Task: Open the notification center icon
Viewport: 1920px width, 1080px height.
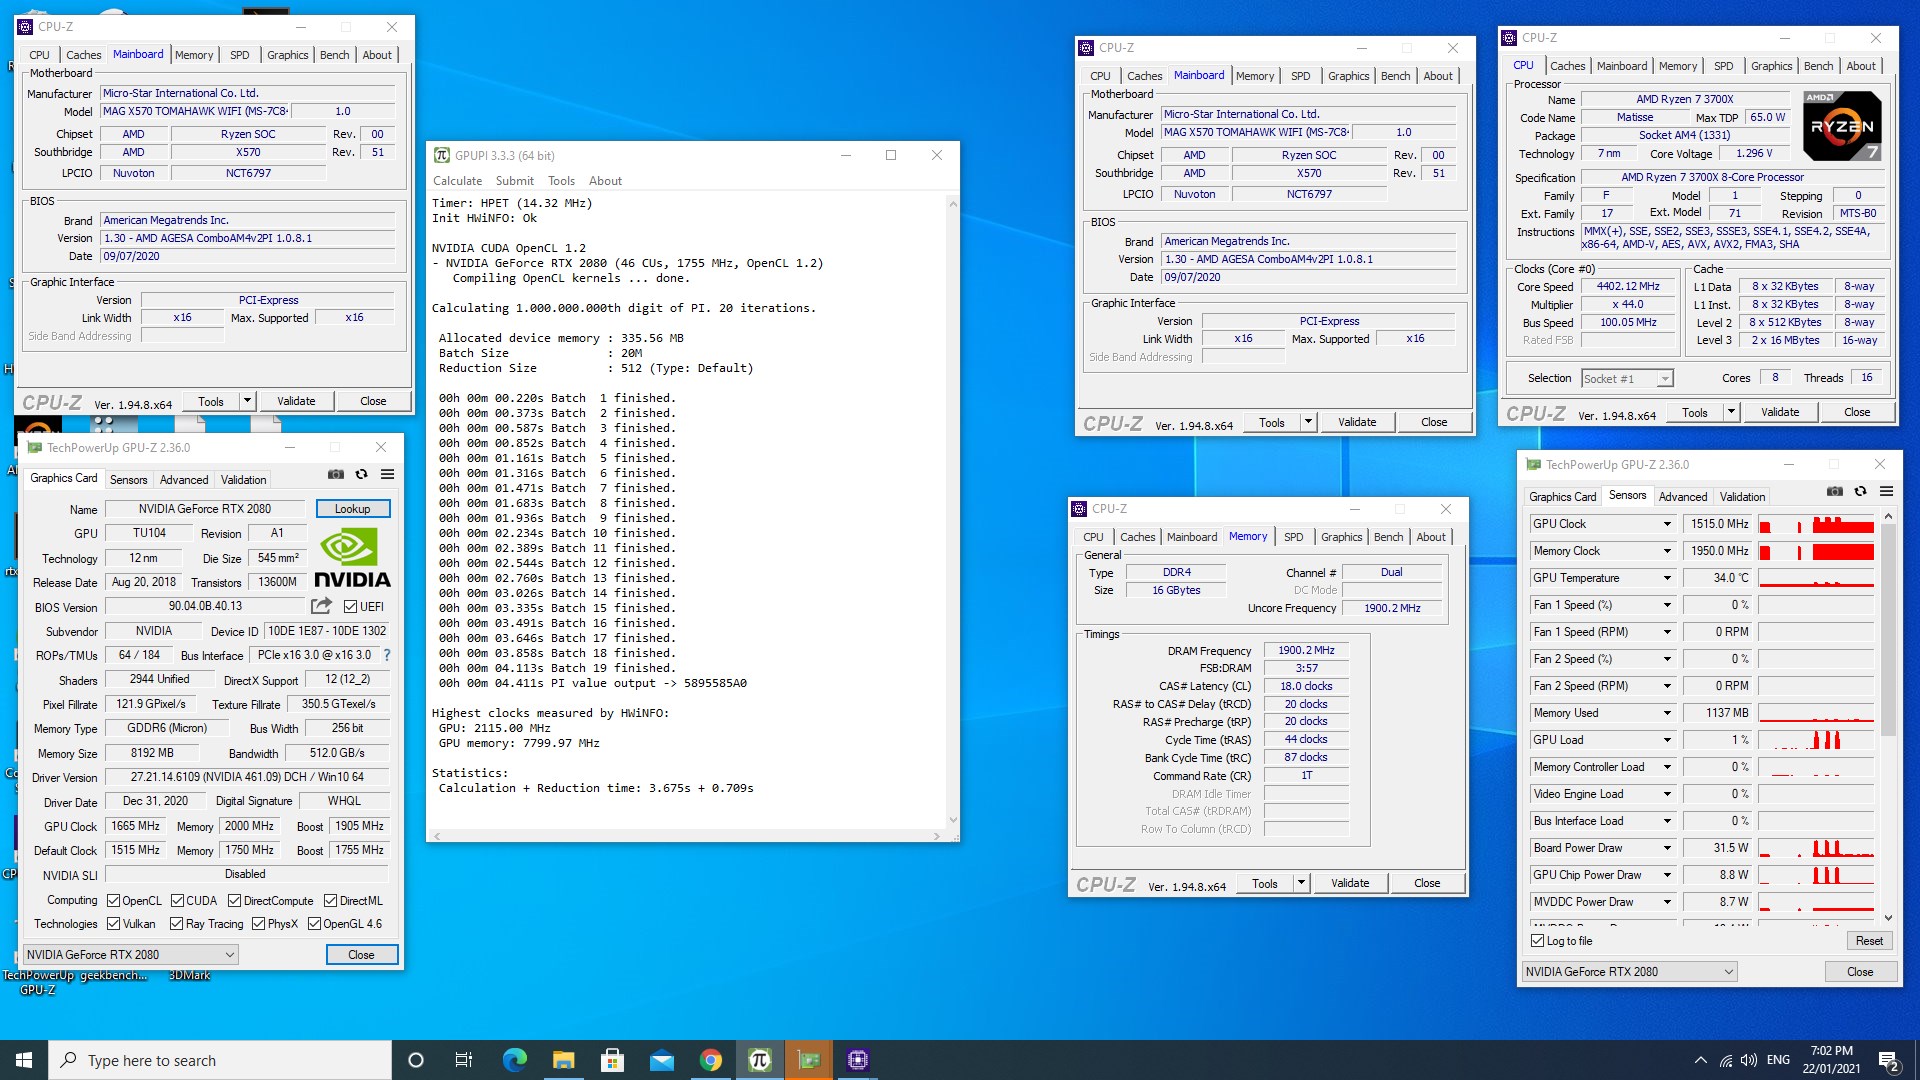Action: pos(1889,1060)
